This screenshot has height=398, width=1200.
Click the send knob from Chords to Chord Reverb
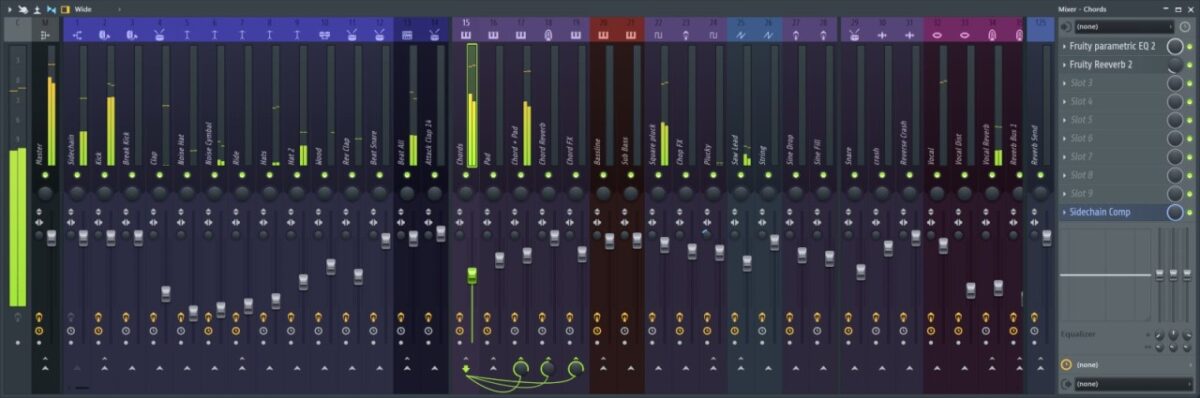(x=548, y=369)
